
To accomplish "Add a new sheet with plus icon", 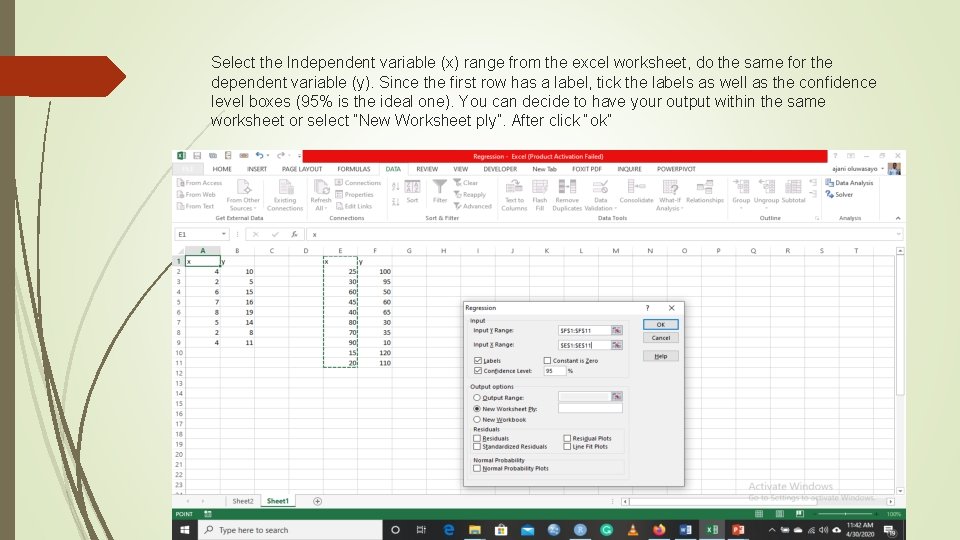I will click(x=317, y=501).
